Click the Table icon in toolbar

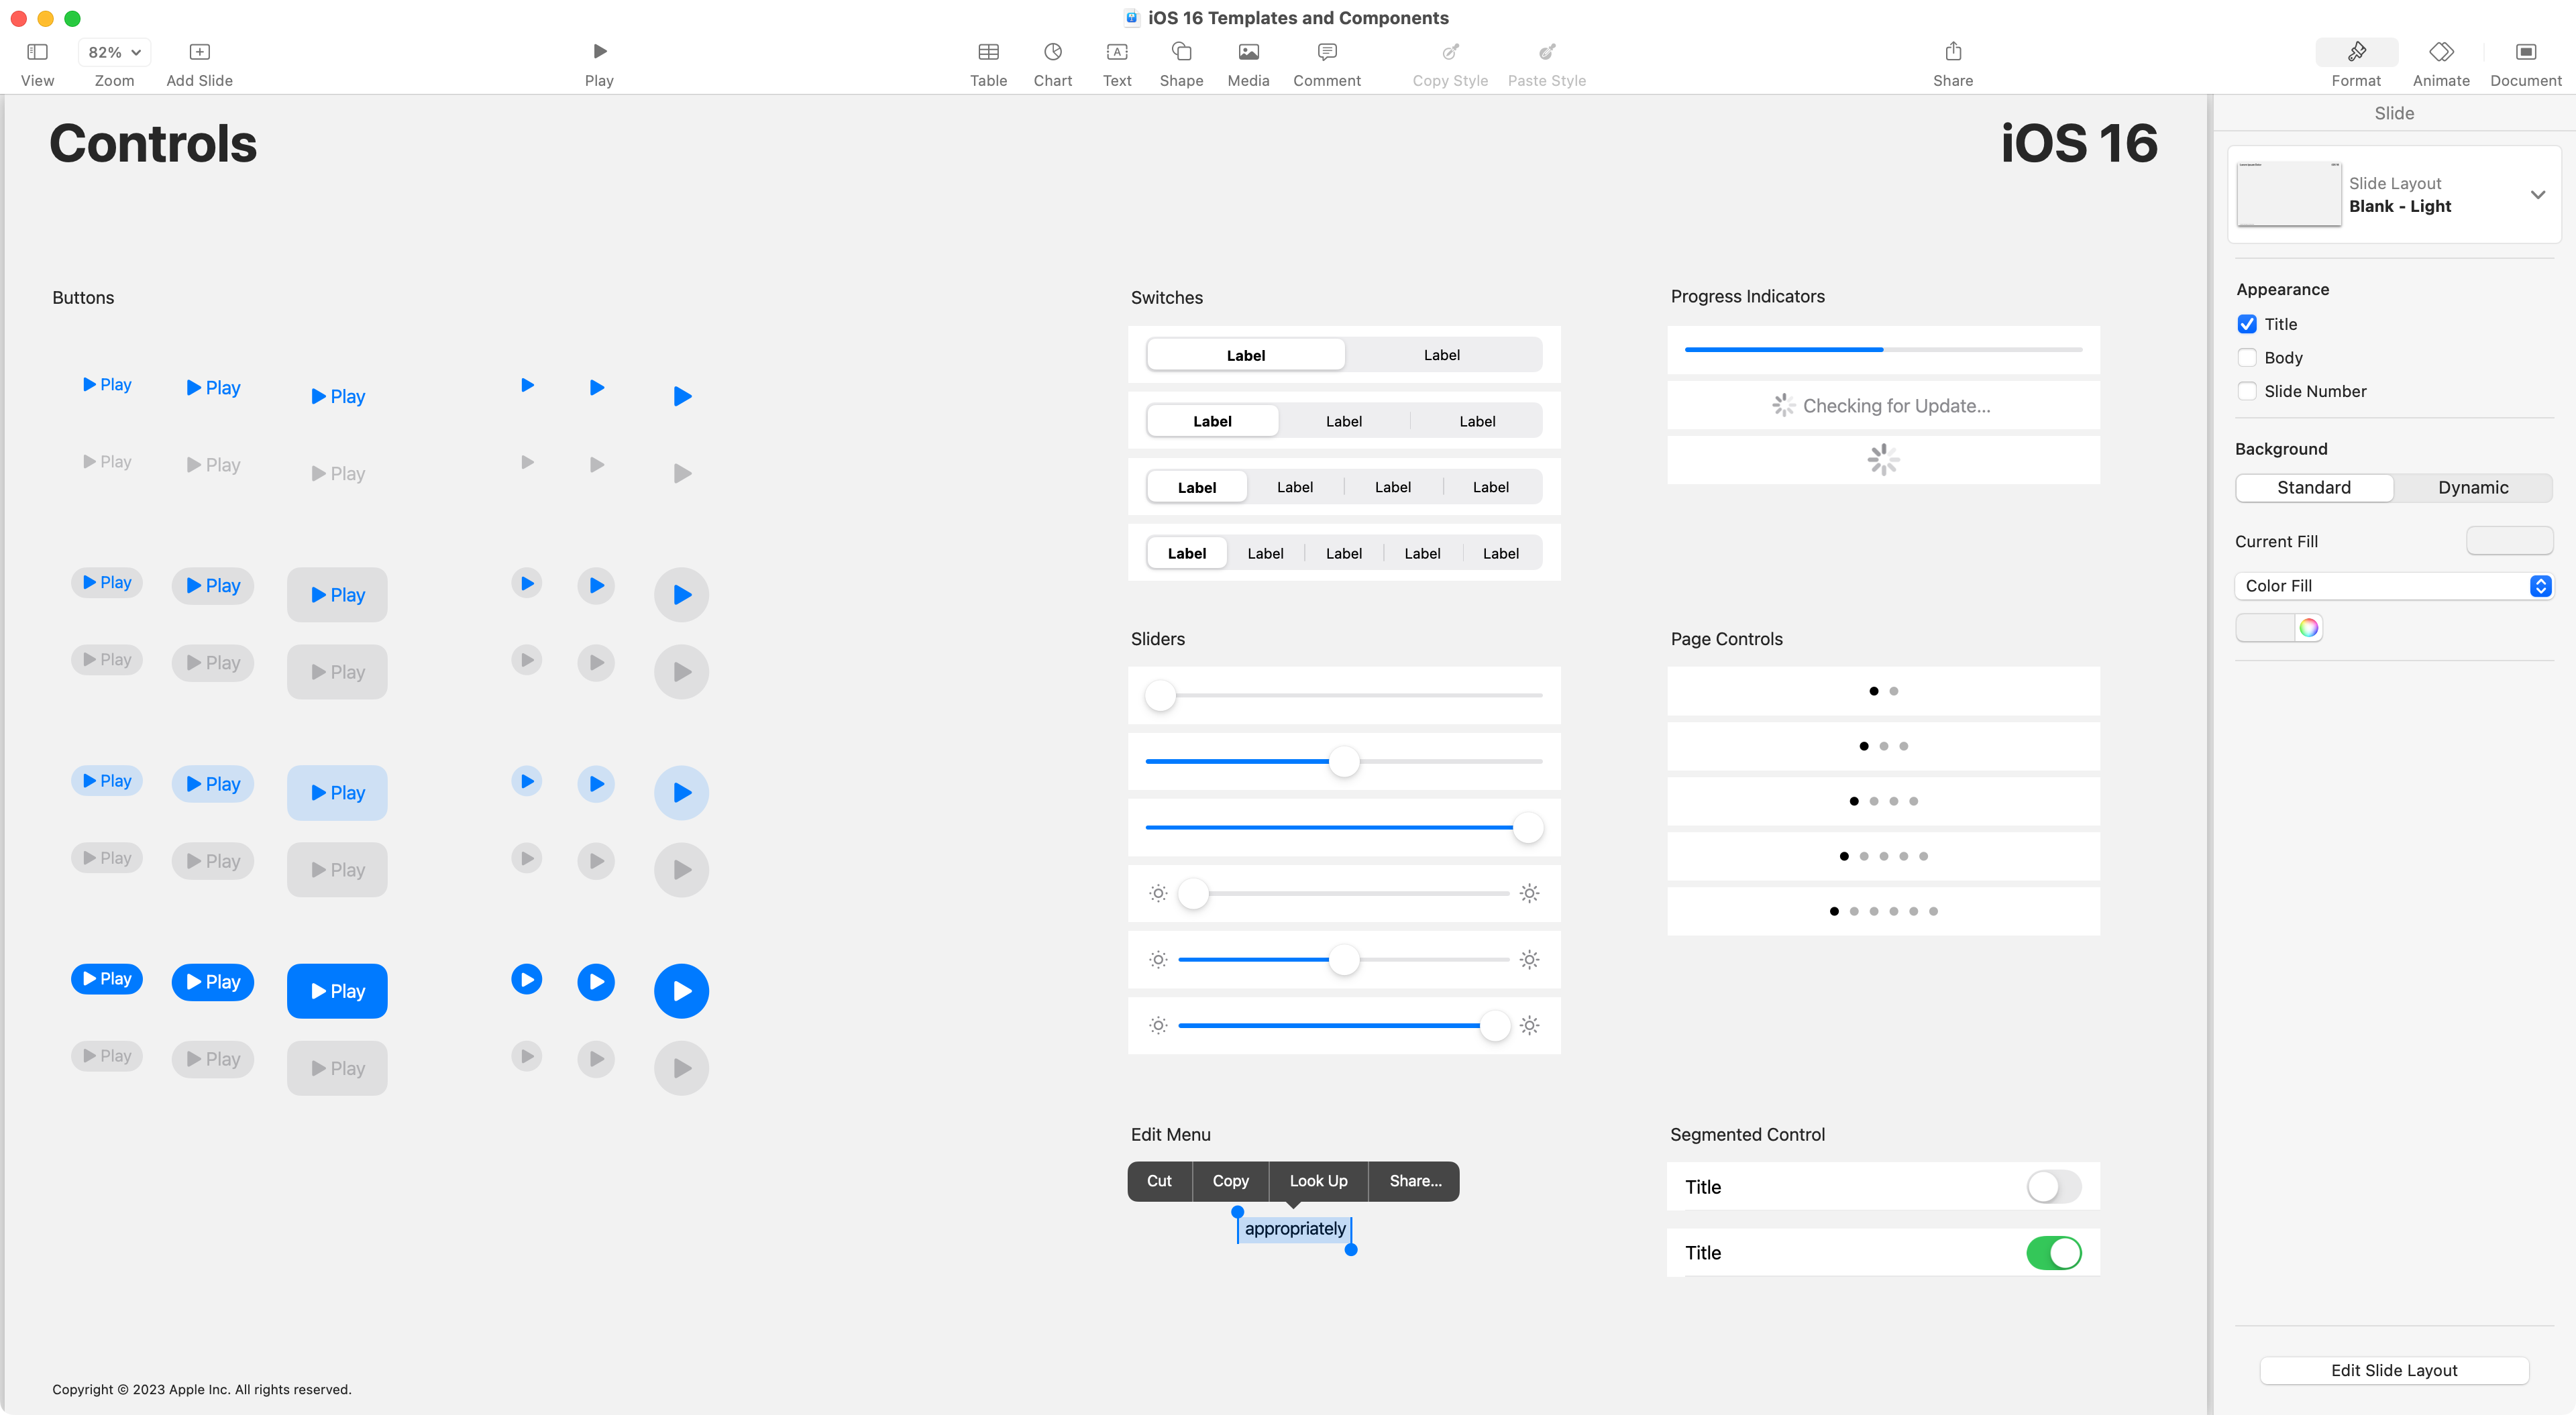coord(988,52)
